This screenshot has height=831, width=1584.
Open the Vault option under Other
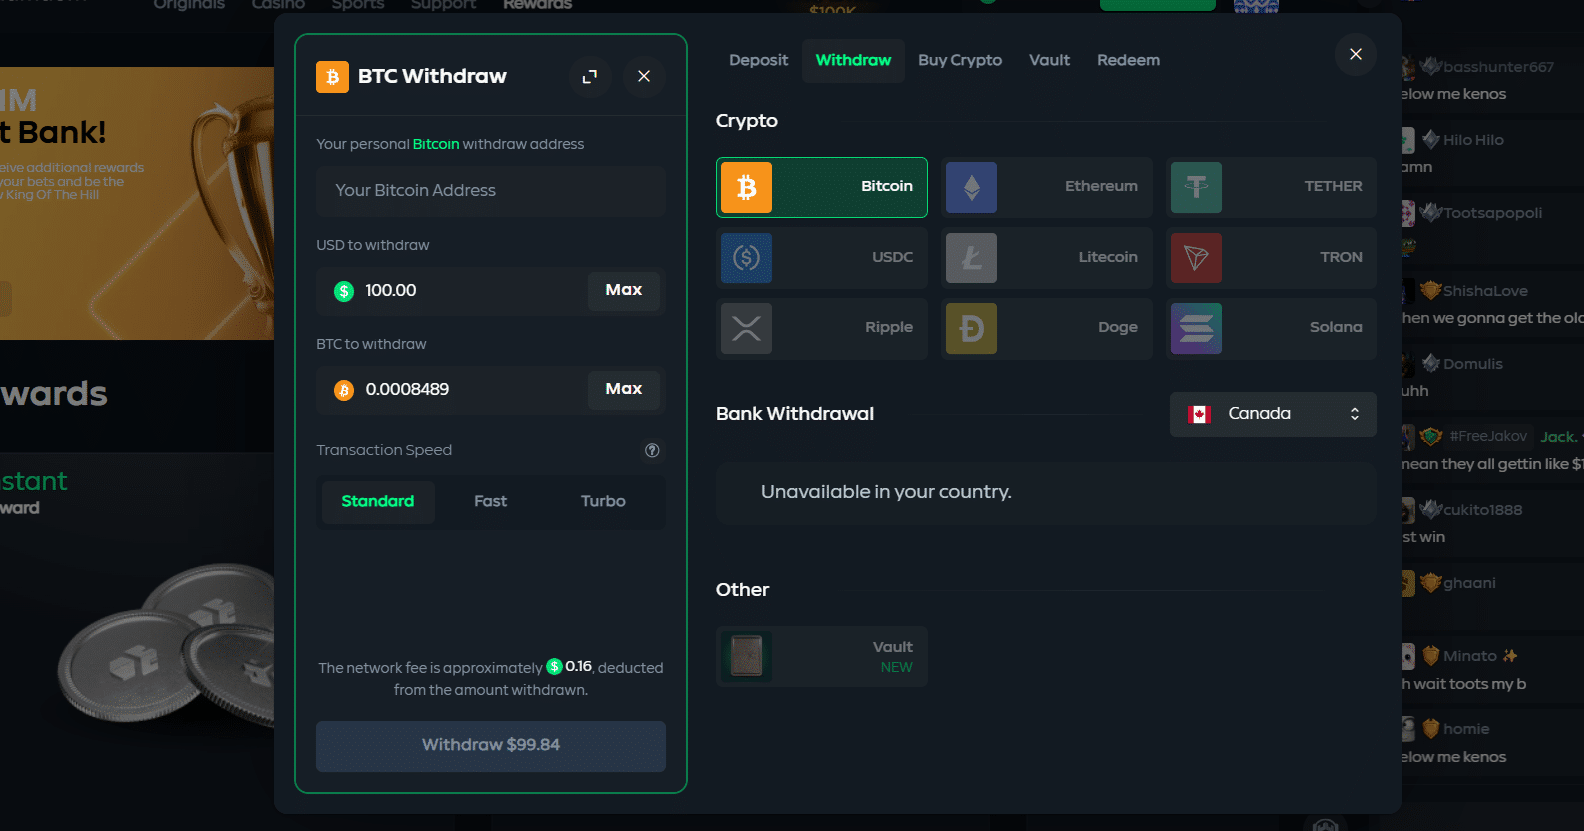click(821, 656)
